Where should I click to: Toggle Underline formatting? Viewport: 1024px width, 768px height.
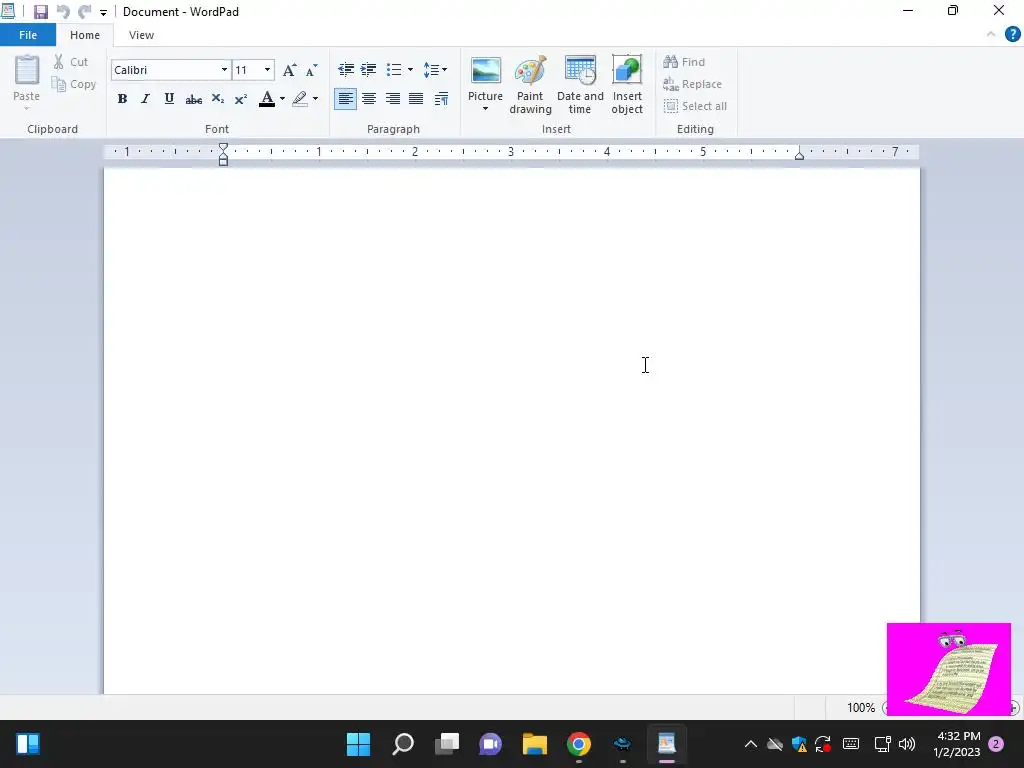click(169, 99)
